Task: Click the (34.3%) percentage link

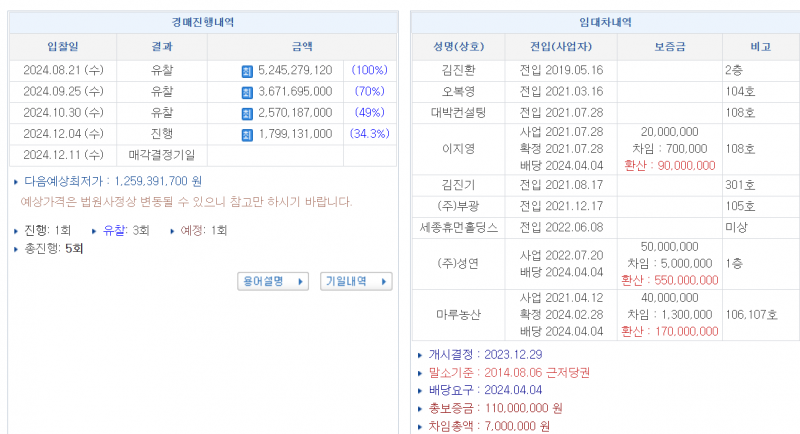Action: click(x=369, y=134)
